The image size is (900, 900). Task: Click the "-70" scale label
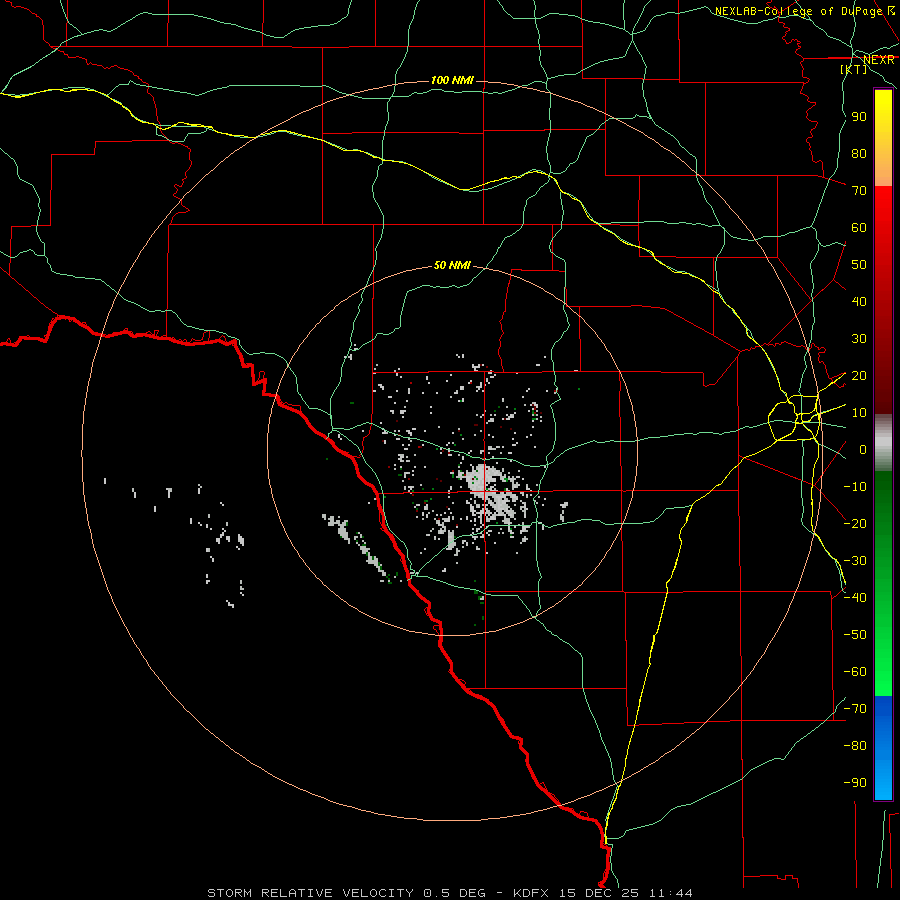click(855, 709)
